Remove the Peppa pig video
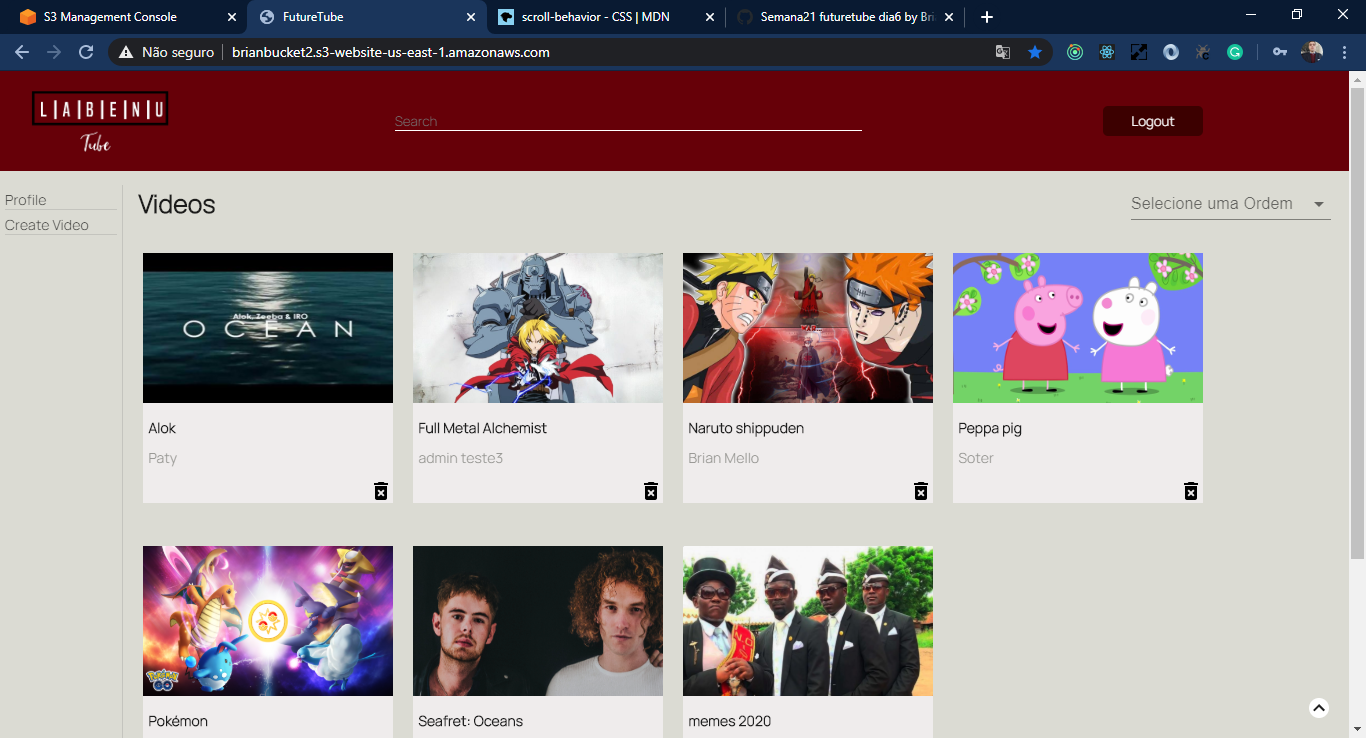The height and width of the screenshot is (738, 1366). pyautogui.click(x=1191, y=490)
